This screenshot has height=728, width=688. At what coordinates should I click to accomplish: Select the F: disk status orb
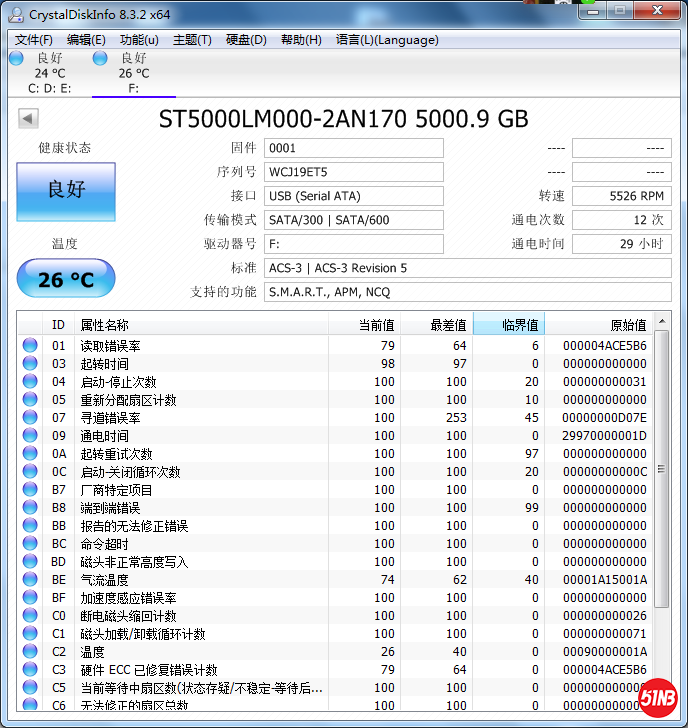click(100, 59)
